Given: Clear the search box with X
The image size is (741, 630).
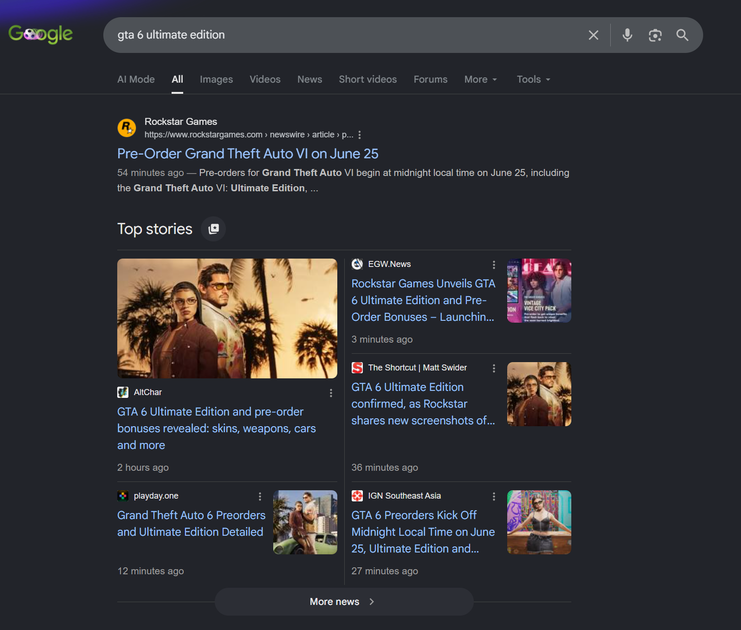Looking at the screenshot, I should click(x=594, y=35).
